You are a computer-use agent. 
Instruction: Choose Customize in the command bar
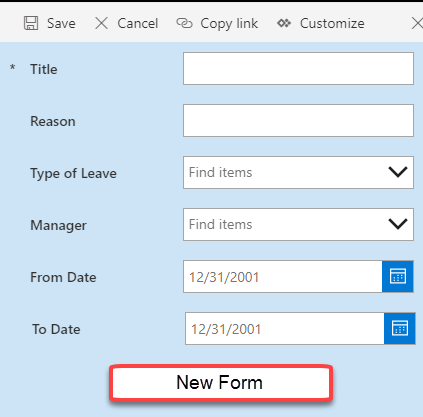[x=332, y=23]
